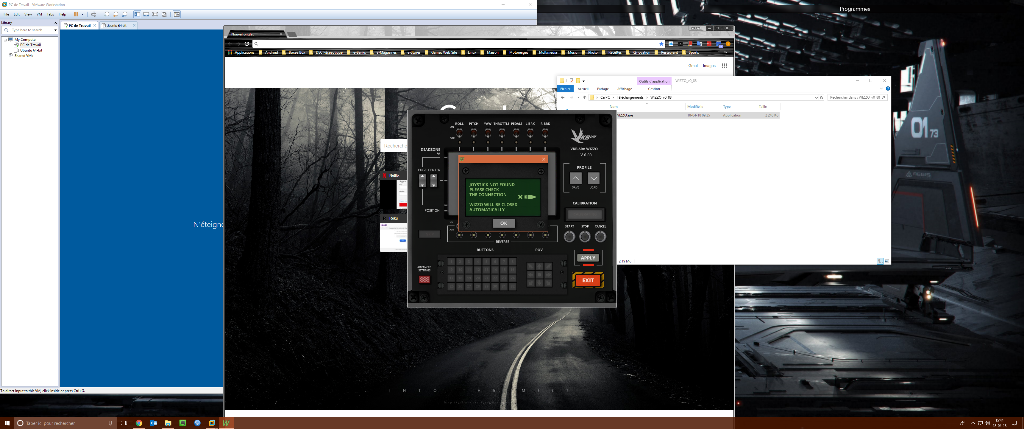Click the second deadzone stepper control
This screenshot has height=429, width=1024.
[434, 180]
